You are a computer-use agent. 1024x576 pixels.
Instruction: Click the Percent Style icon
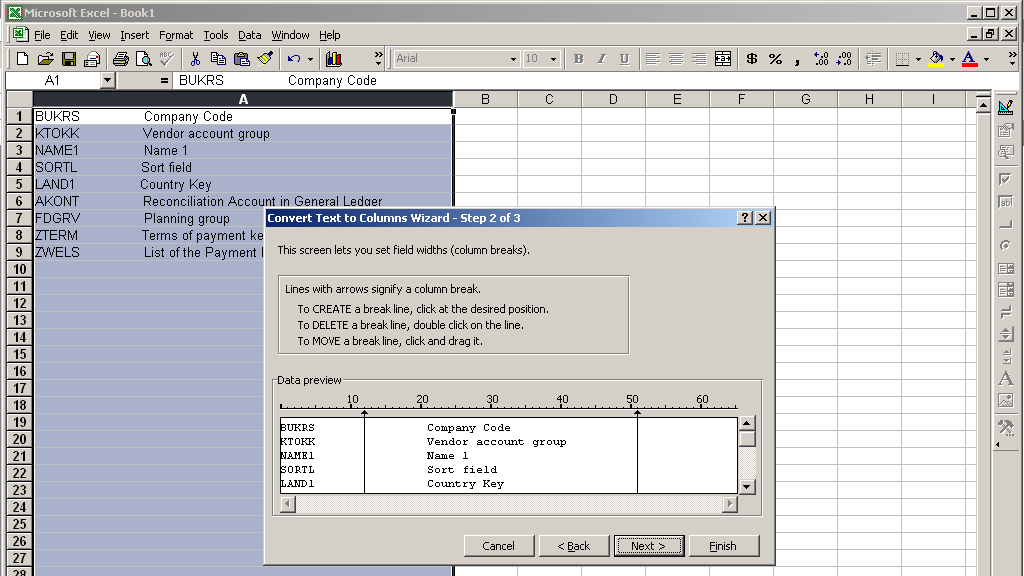click(x=775, y=59)
